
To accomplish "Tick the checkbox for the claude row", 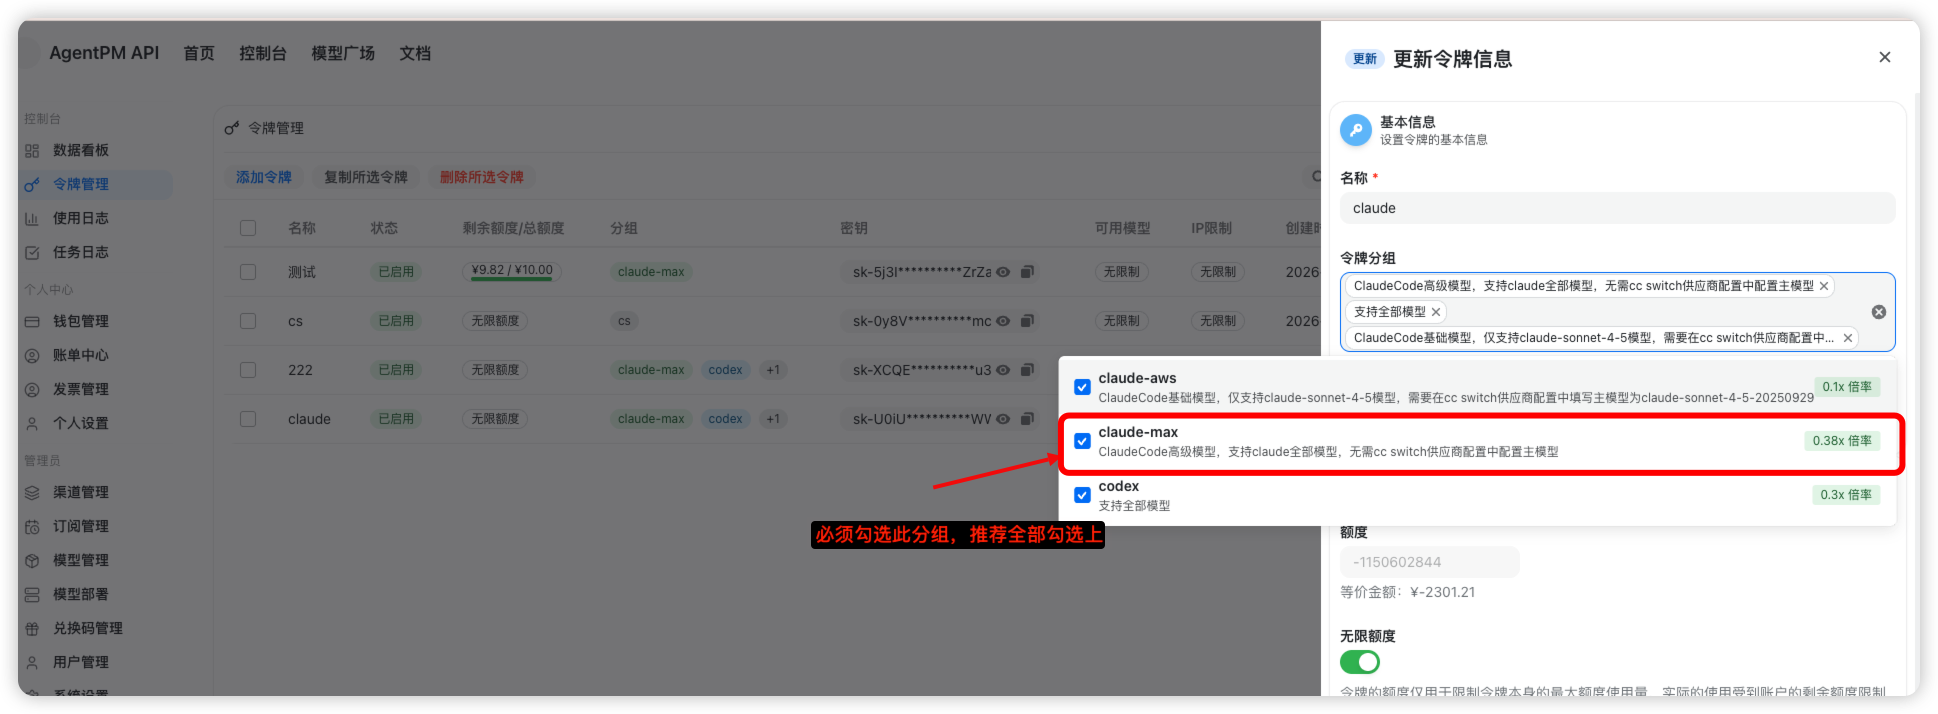I will [248, 419].
